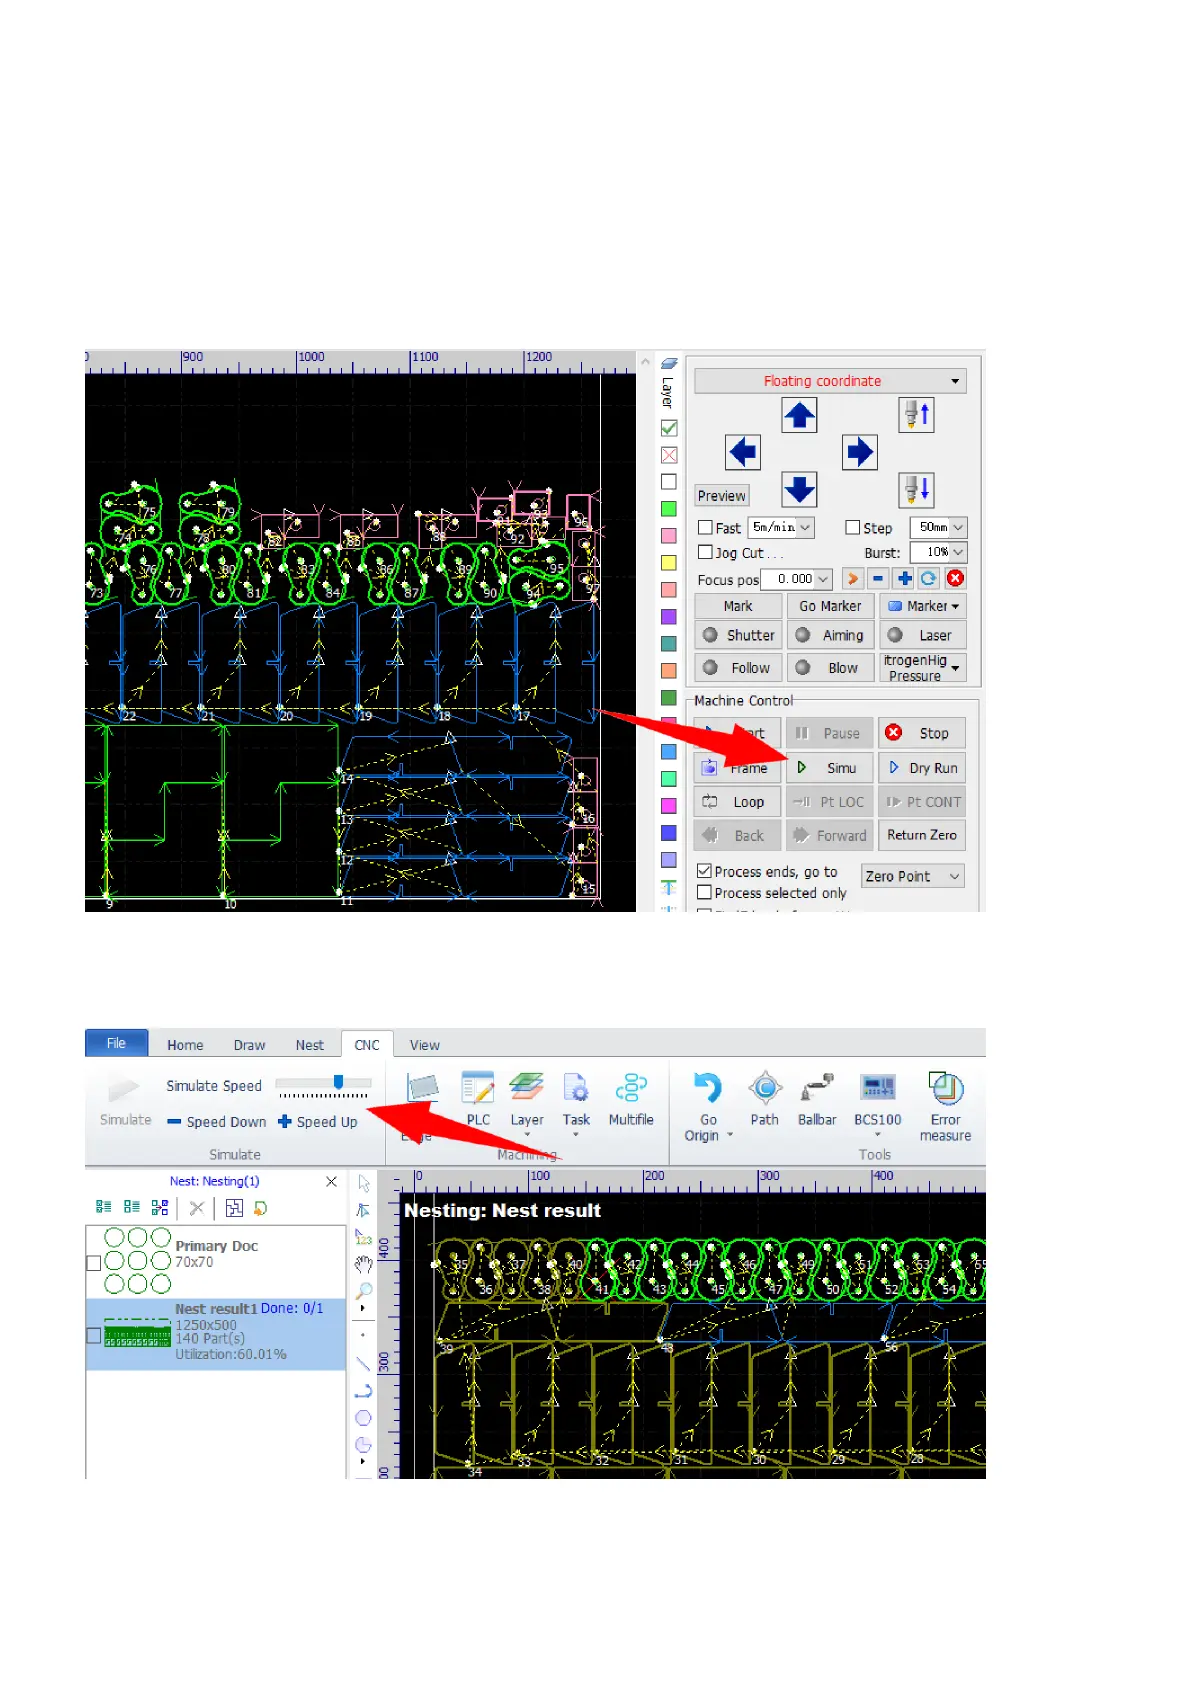Click the Dry Run button
The width and height of the screenshot is (1190, 1684).
tap(922, 768)
